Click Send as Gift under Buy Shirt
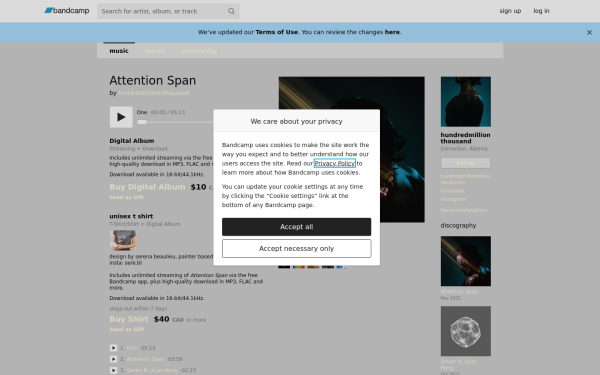The width and height of the screenshot is (600, 375). (127, 329)
